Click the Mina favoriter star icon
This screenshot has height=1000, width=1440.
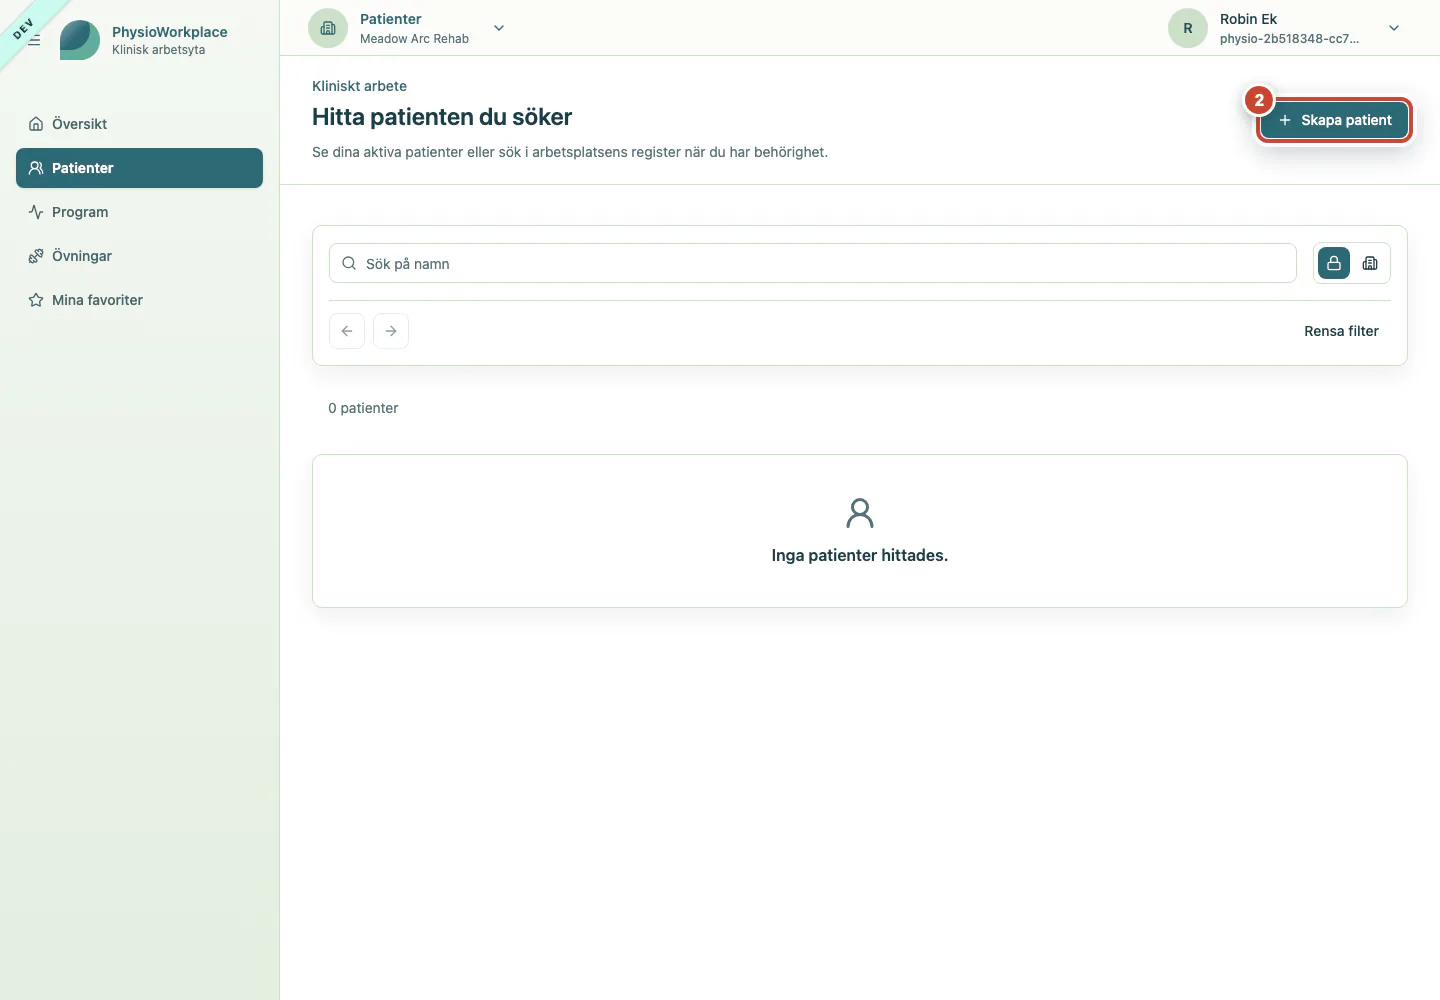[x=36, y=300]
